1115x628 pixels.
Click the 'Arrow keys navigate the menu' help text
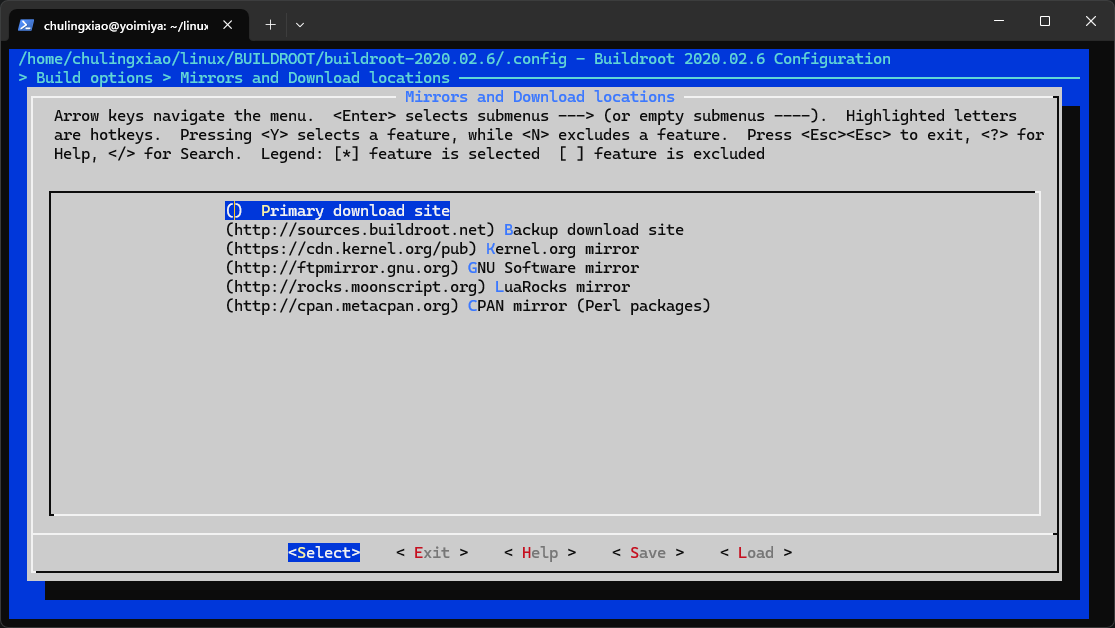184,116
